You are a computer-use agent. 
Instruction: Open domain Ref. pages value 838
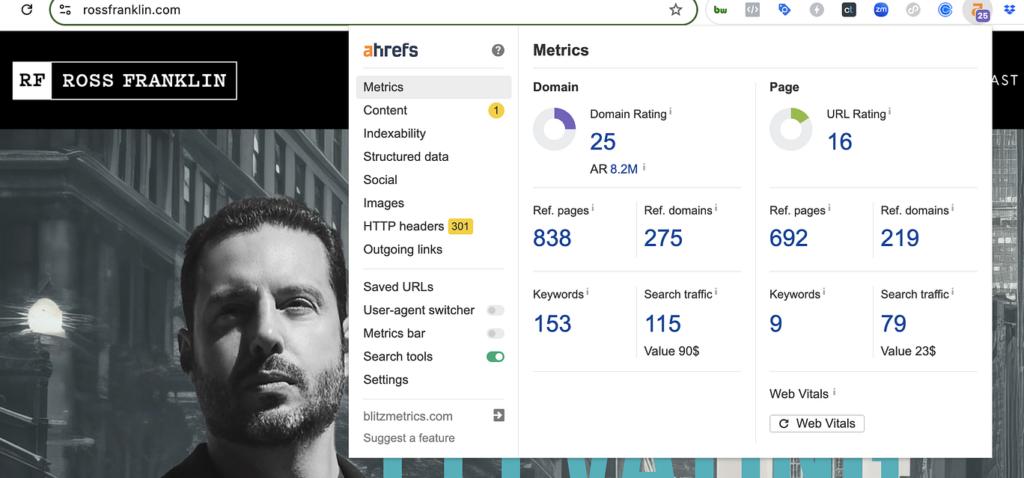[552, 238]
